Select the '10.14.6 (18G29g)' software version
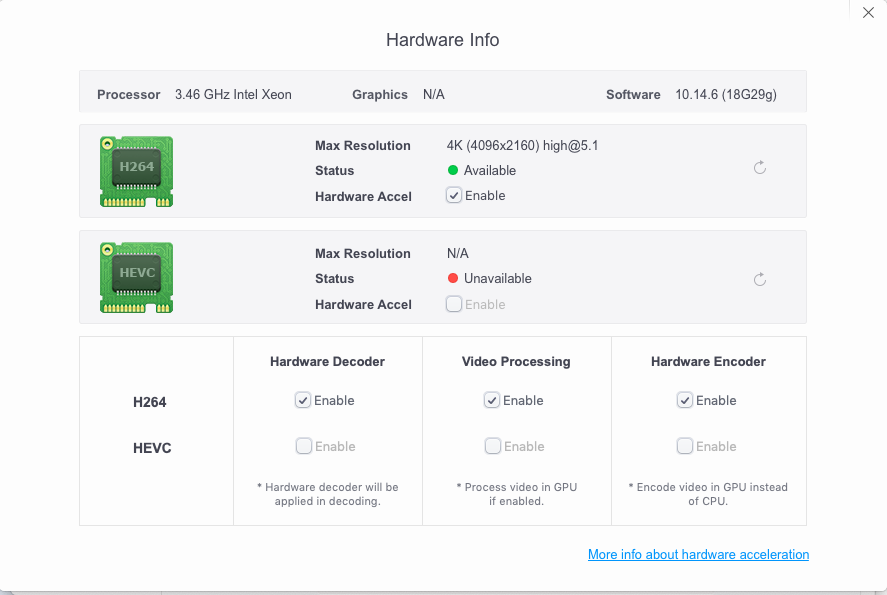This screenshot has height=595, width=887. [x=726, y=94]
